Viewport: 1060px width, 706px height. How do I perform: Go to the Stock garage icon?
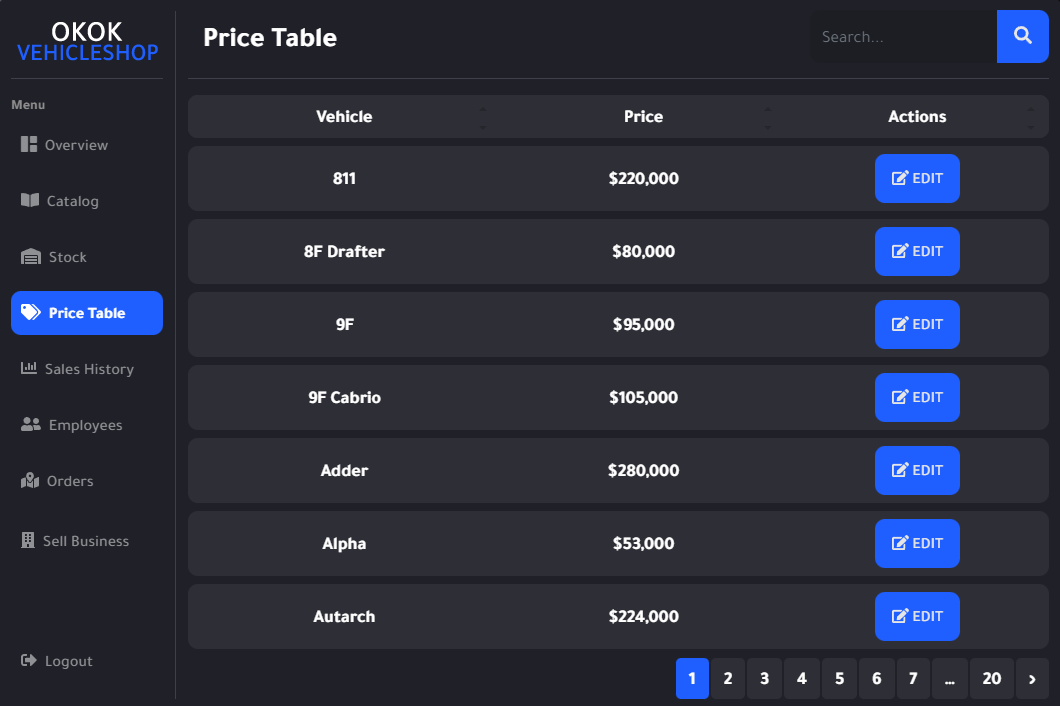pos(31,257)
